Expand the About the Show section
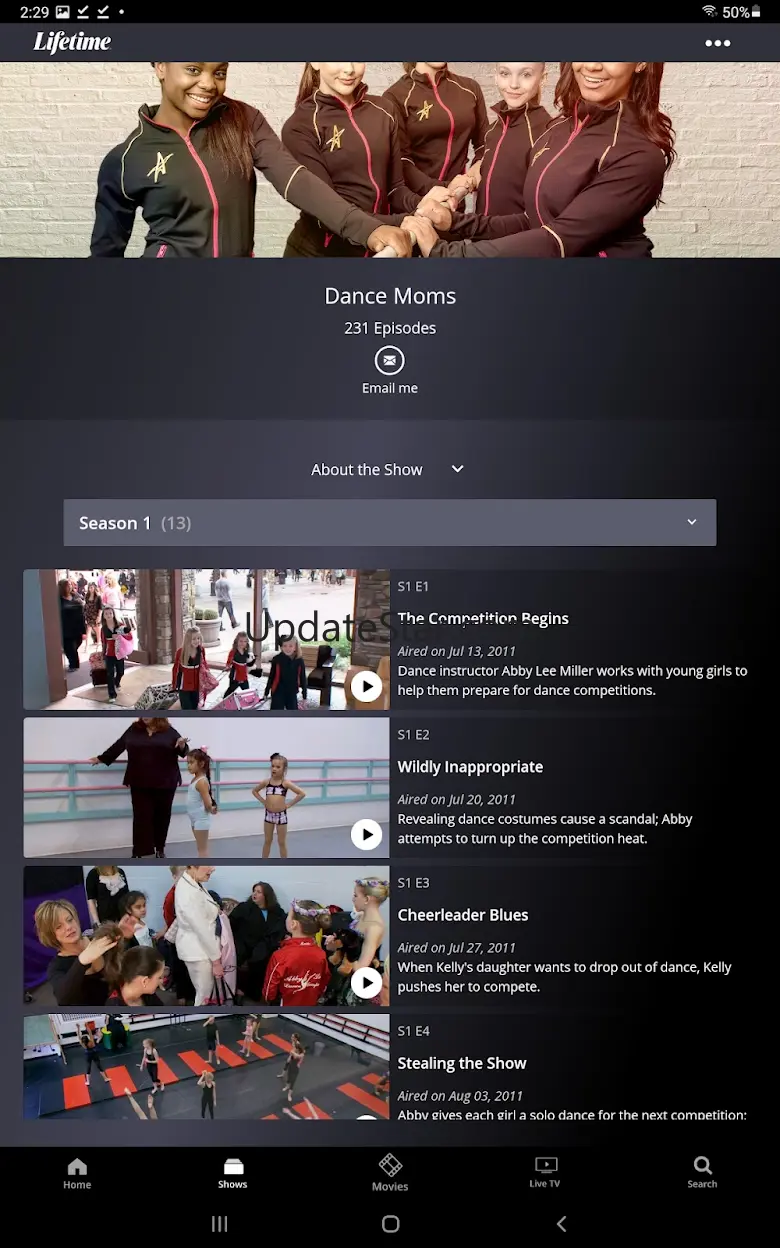Image resolution: width=780 pixels, height=1248 pixels. coord(388,469)
